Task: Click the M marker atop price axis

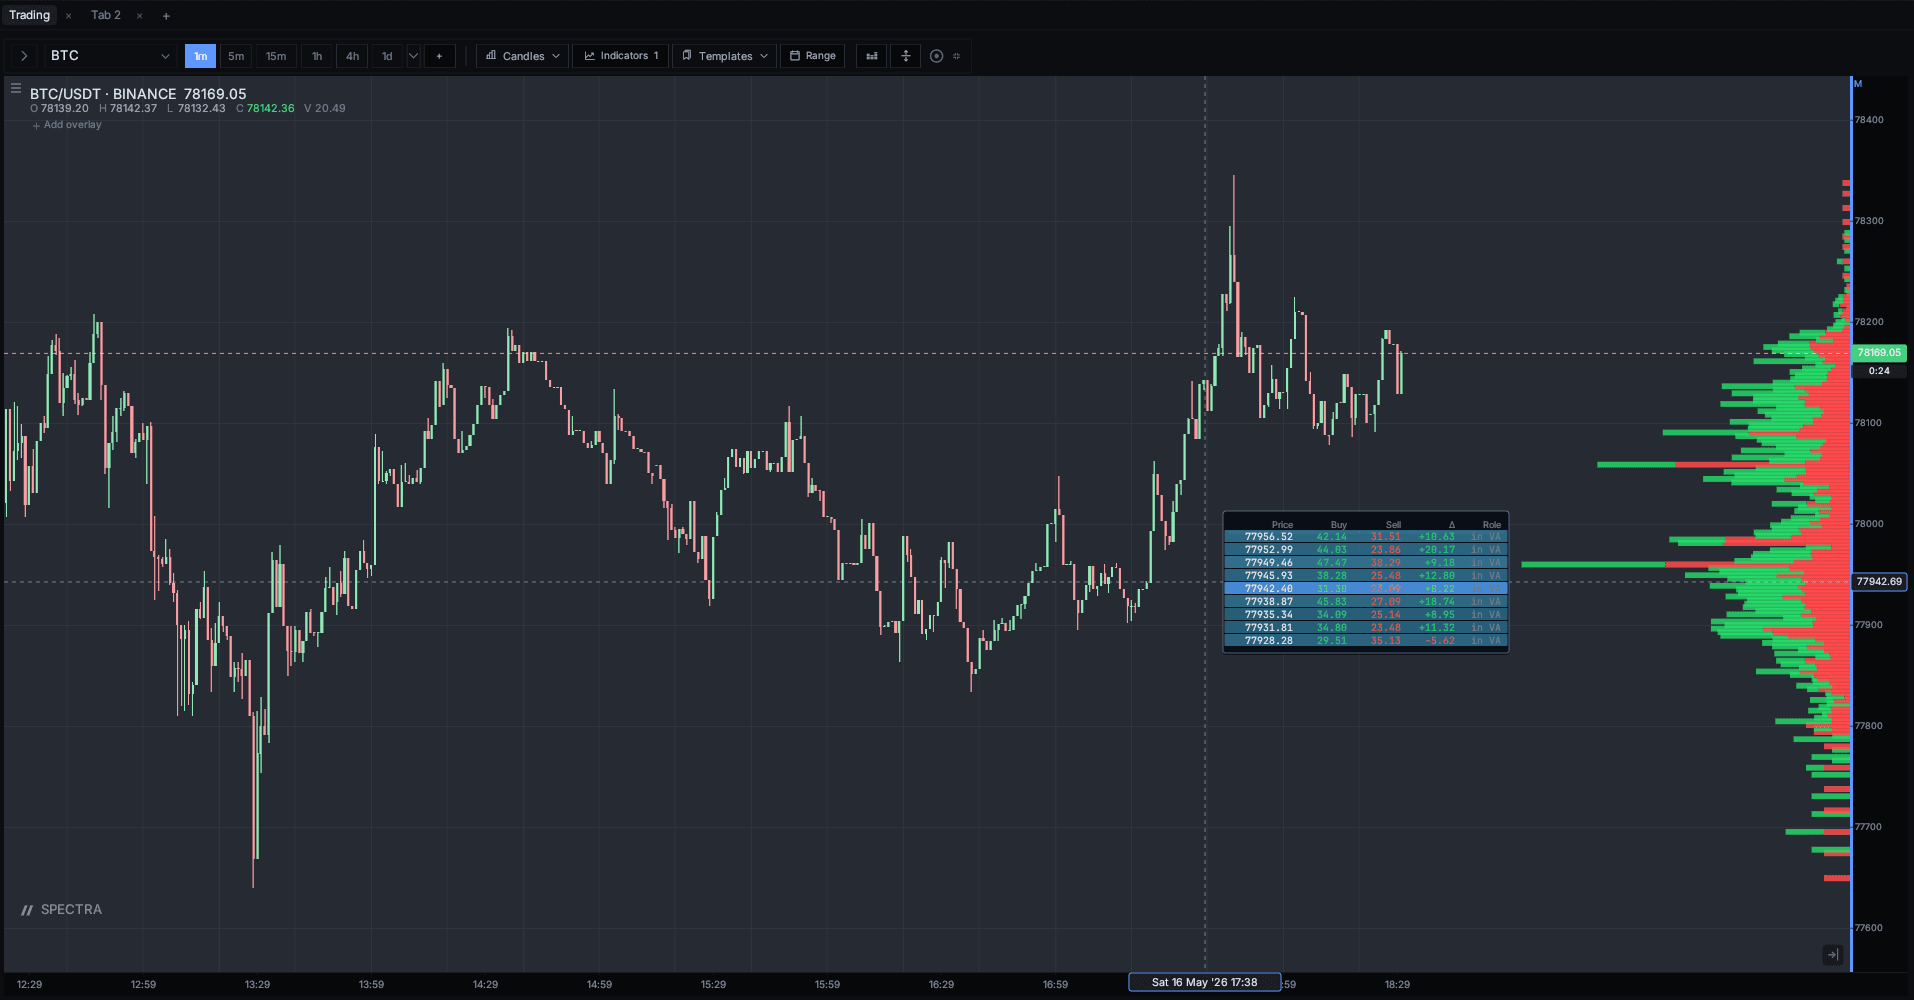Action: [x=1858, y=84]
